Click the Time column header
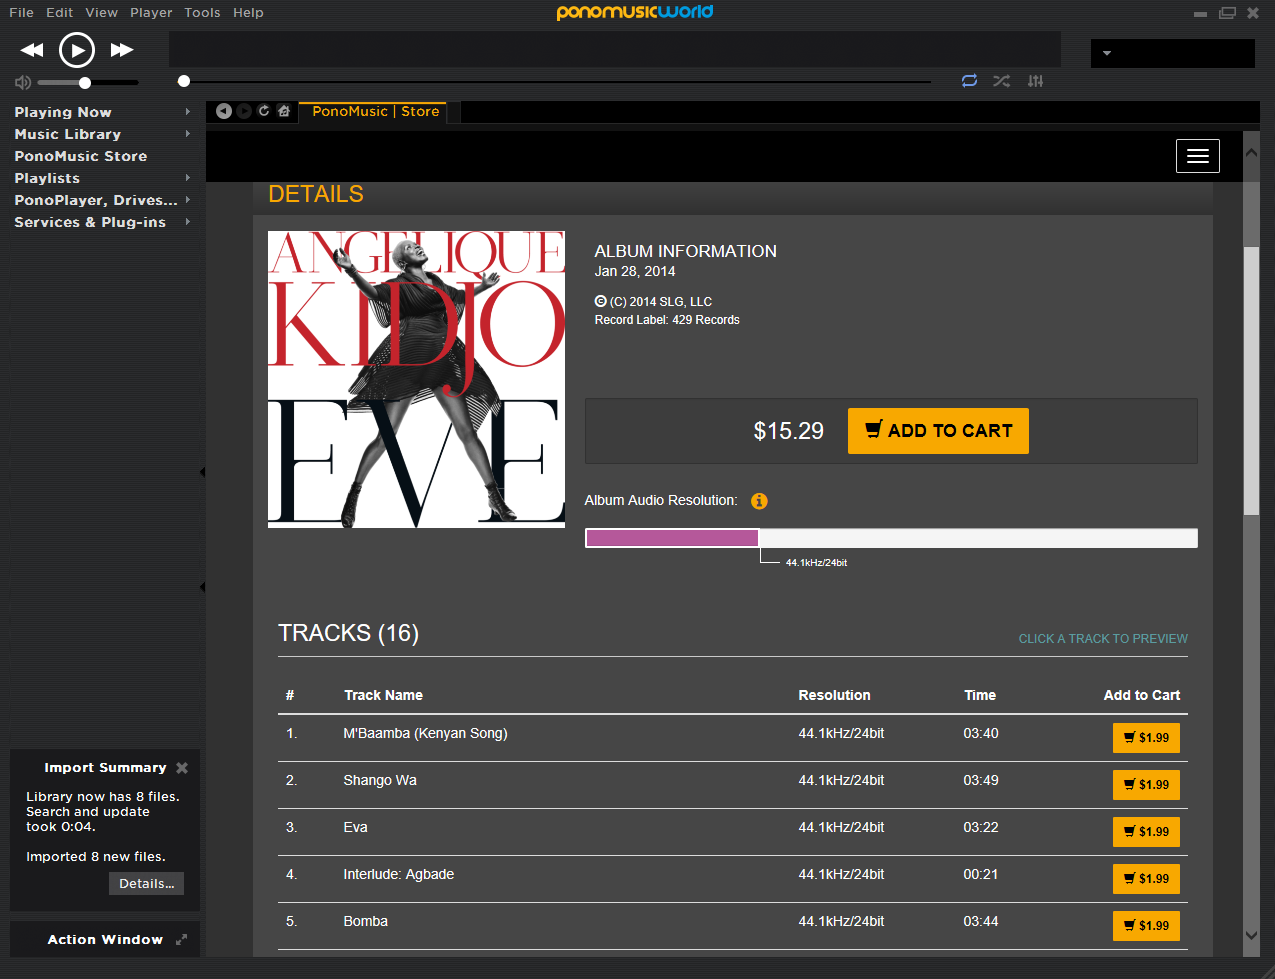This screenshot has width=1275, height=979. coord(980,695)
